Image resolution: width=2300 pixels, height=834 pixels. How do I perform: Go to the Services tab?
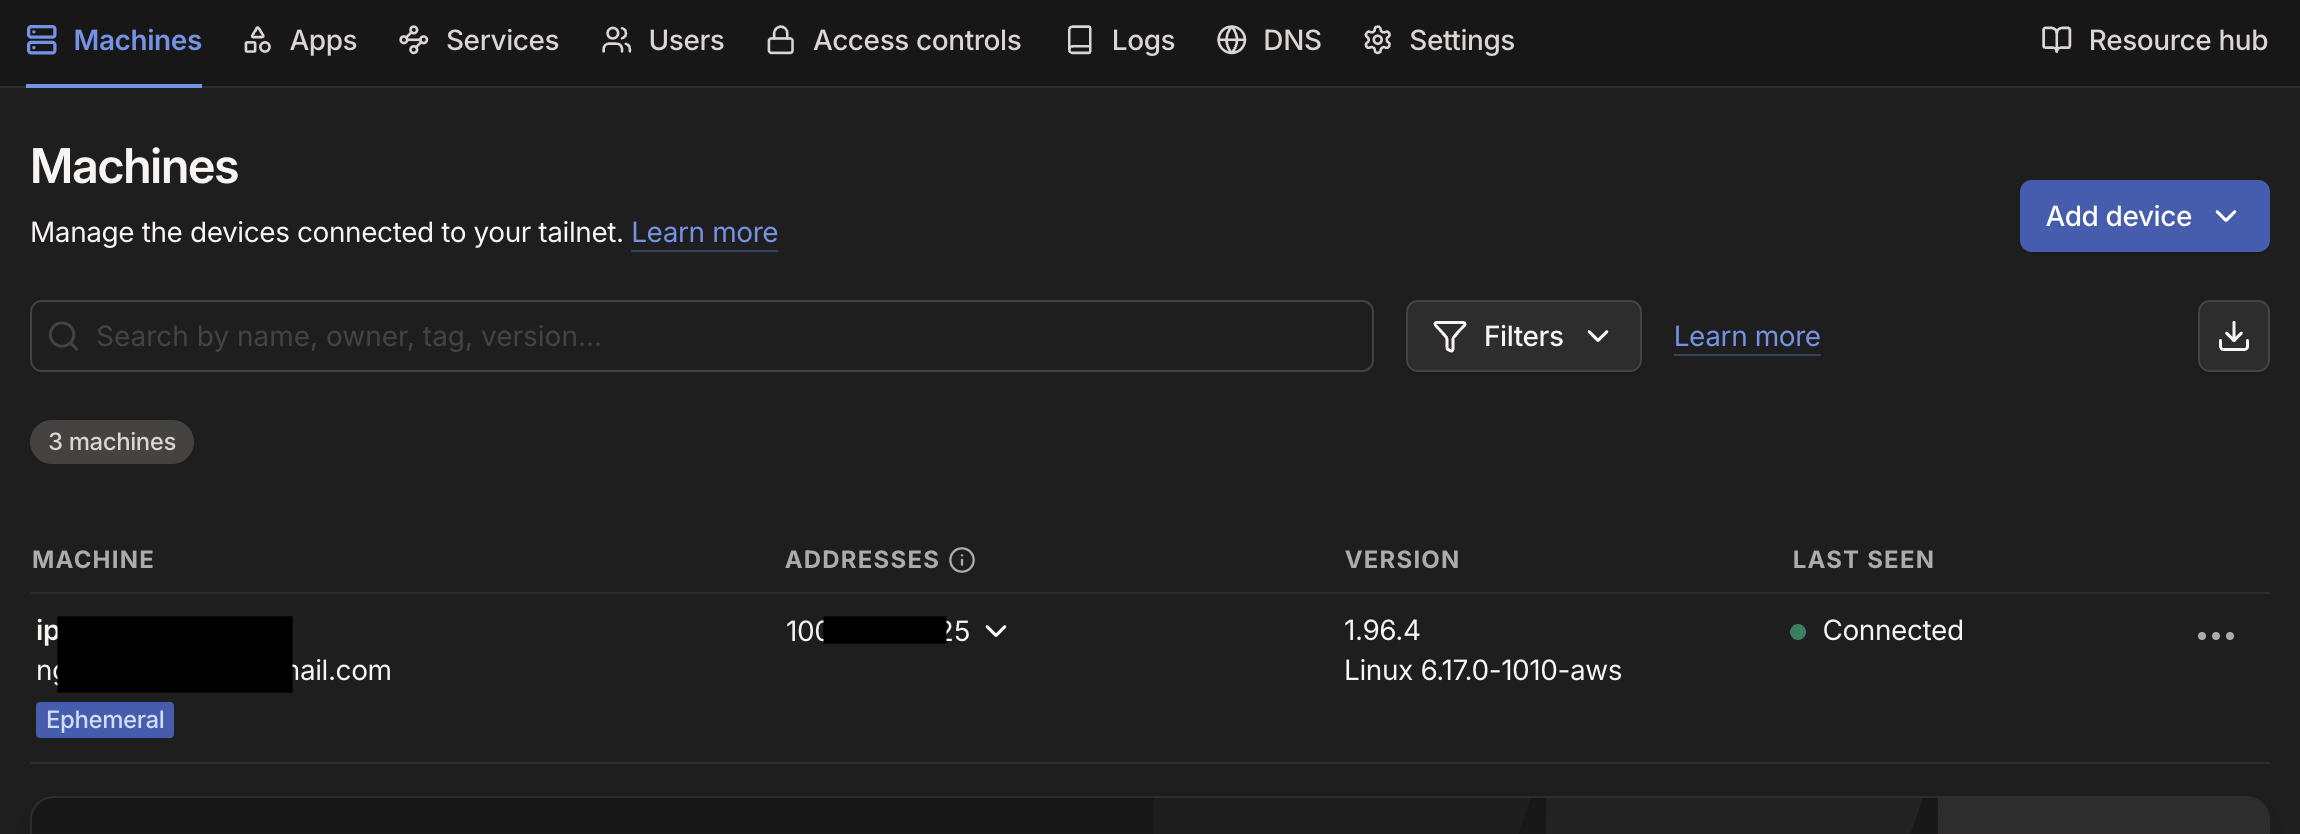click(479, 40)
